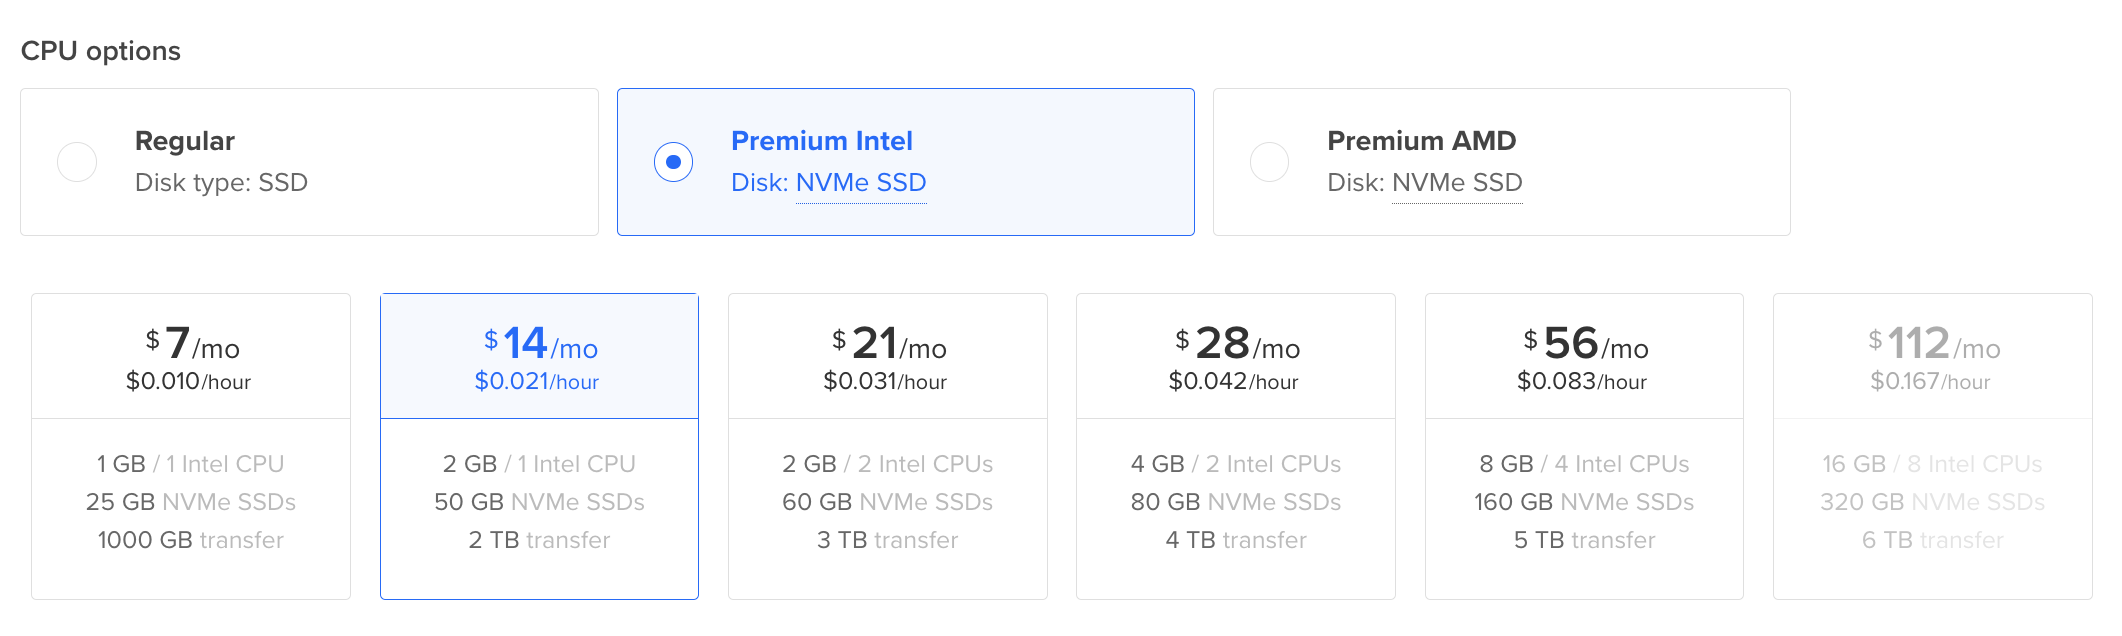Click the 50 GB NVMe SSDs spec
Viewport: 2122px width, 636px height.
[539, 502]
